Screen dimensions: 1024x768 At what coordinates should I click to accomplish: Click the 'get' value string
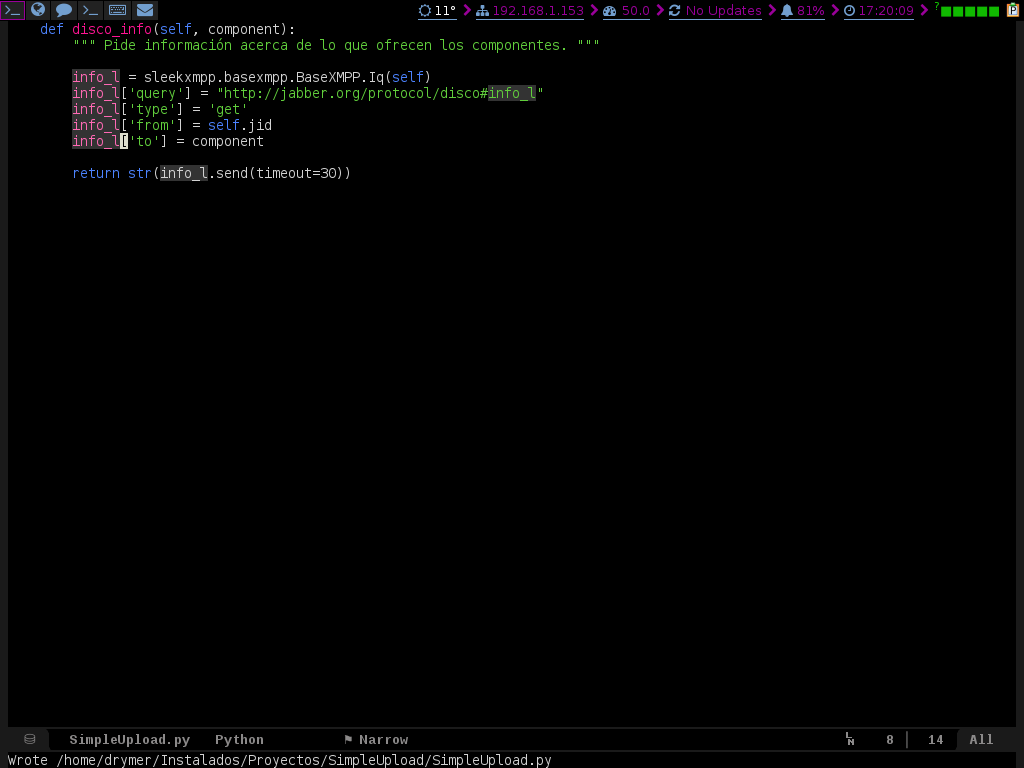[228, 109]
